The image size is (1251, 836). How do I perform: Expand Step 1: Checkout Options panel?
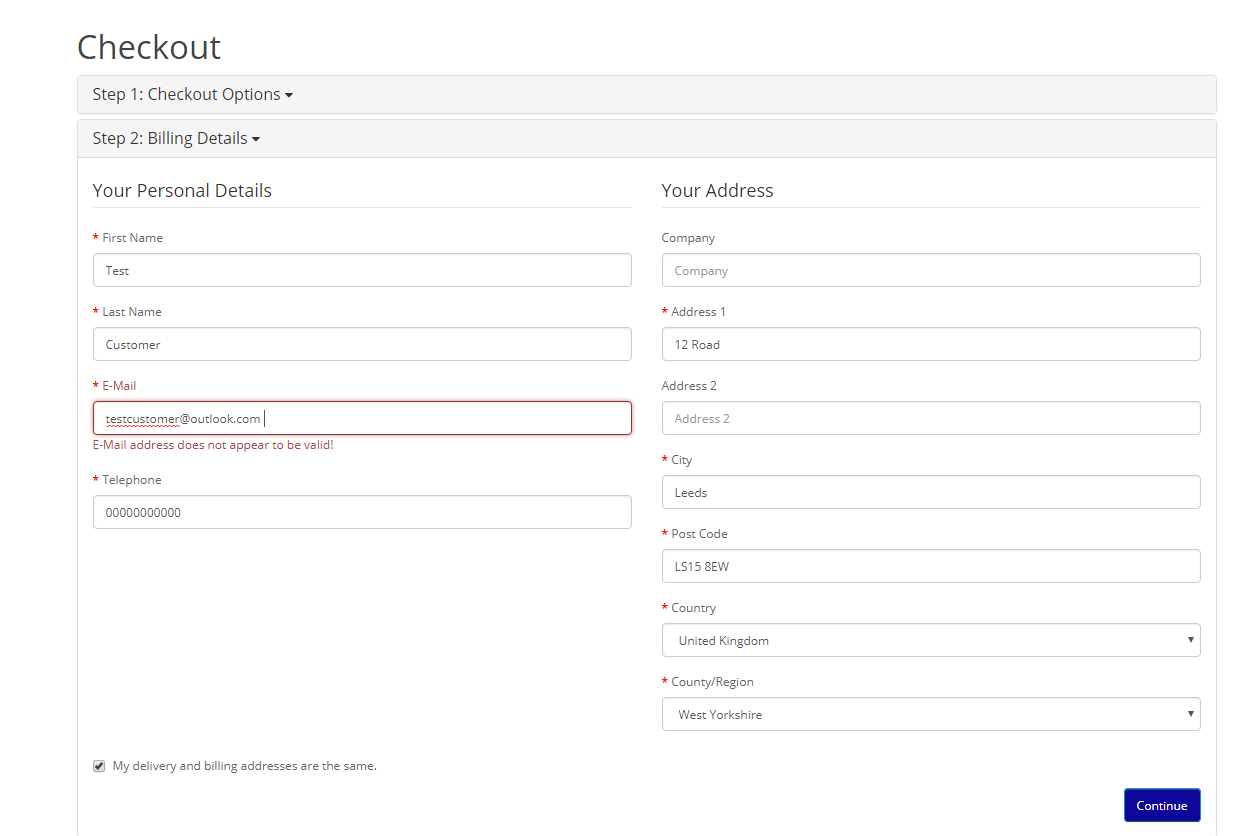tap(192, 94)
